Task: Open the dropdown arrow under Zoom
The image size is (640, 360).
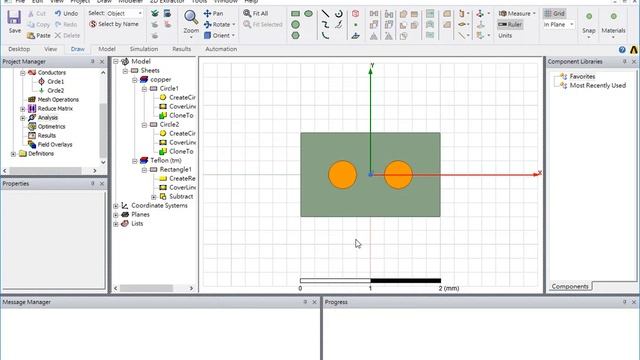Action: (191, 37)
